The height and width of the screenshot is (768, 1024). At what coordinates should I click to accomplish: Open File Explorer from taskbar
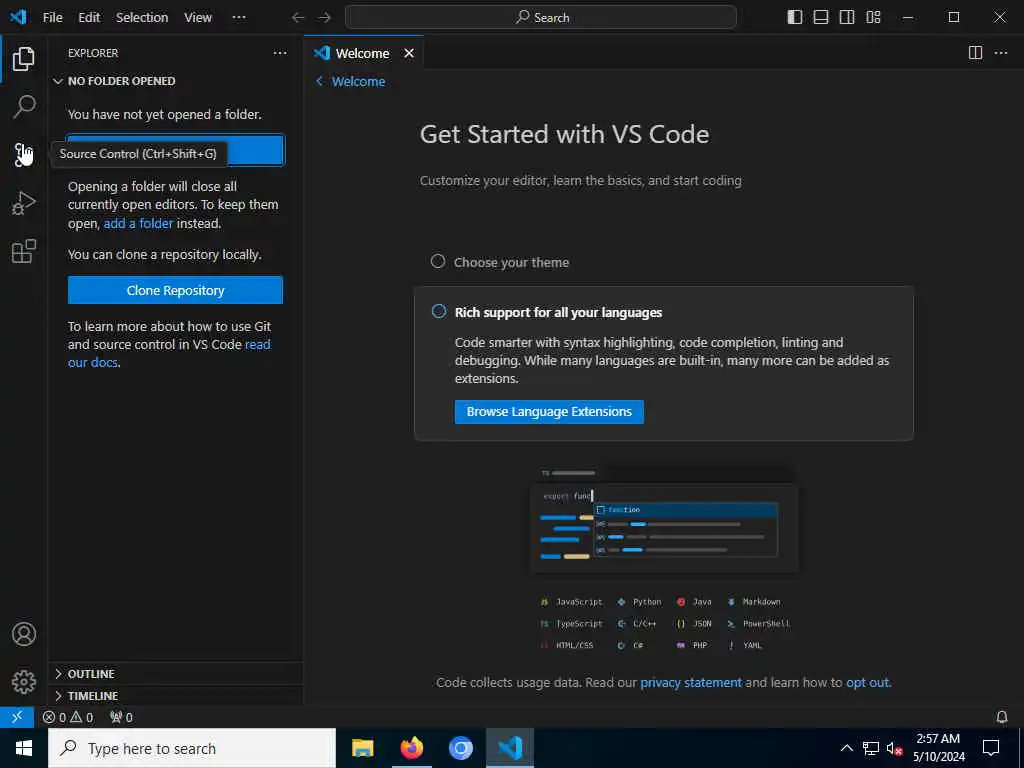pyautogui.click(x=362, y=748)
